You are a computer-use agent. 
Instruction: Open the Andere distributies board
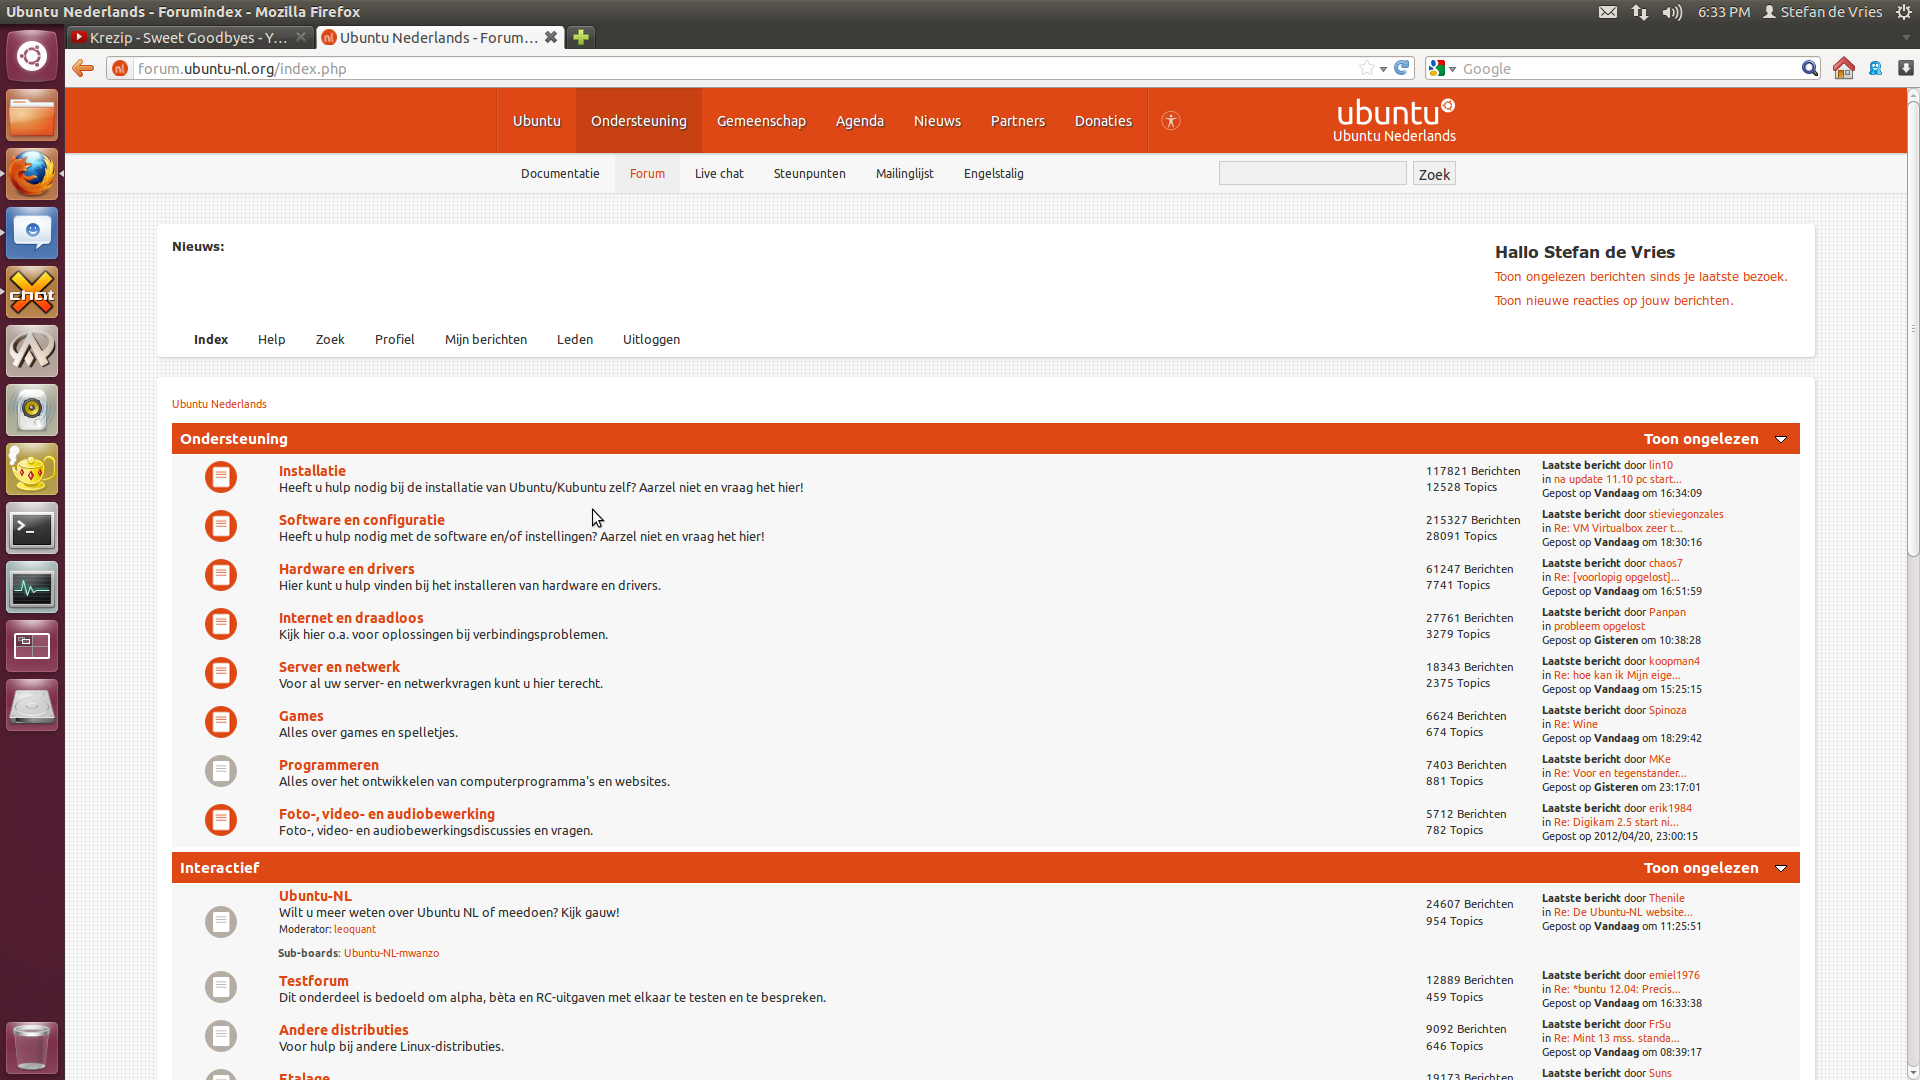pos(343,1030)
